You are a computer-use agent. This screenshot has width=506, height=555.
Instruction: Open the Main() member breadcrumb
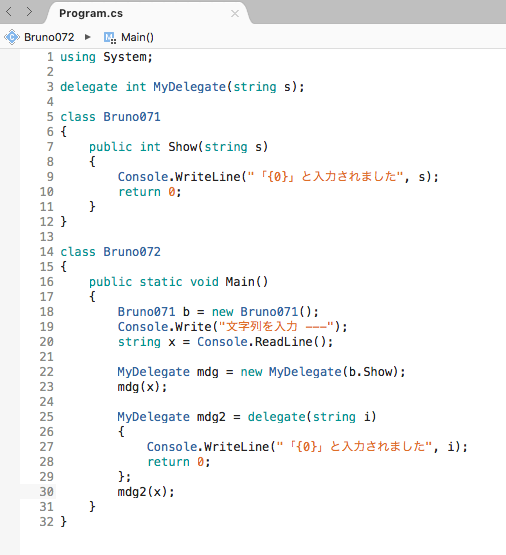coord(137,37)
